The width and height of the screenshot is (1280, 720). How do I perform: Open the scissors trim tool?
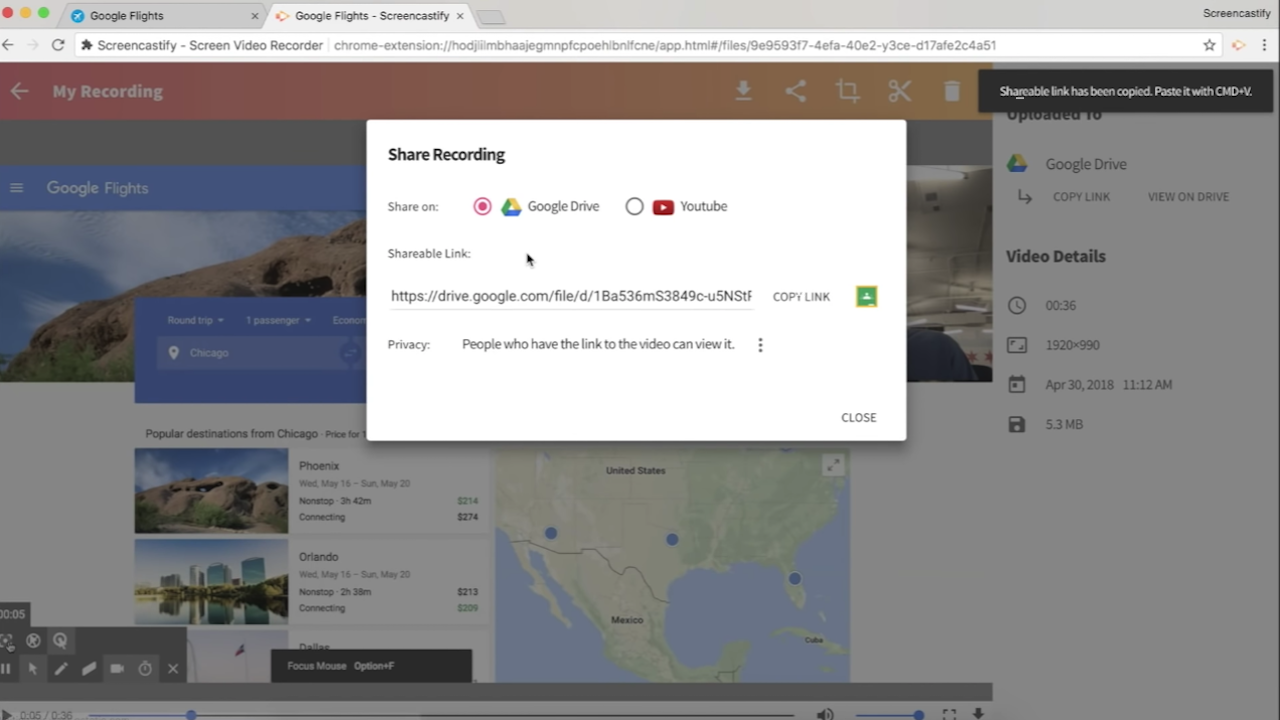899,91
